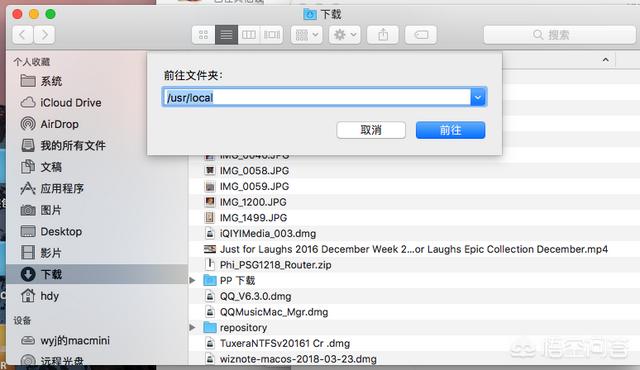640x370 pixels.
Task: Open the item arrangement dropdown
Action: click(307, 35)
